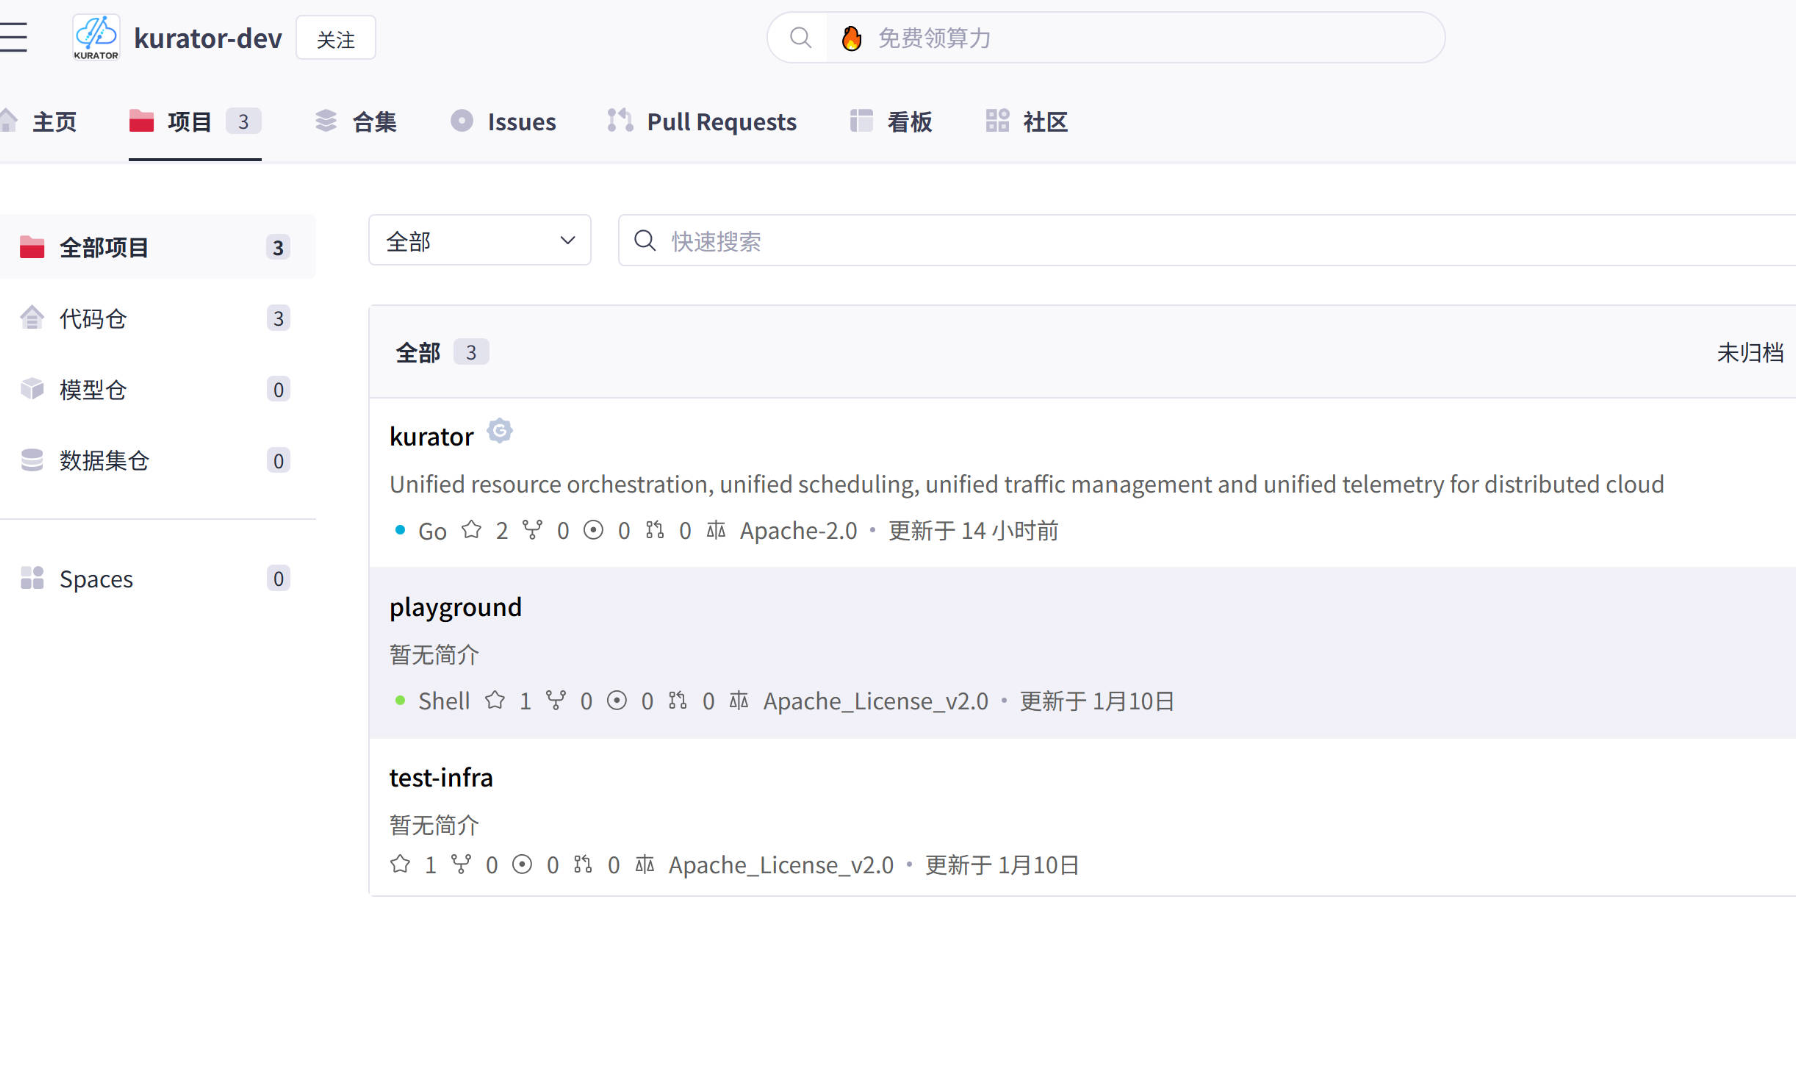
Task: Open the test-infra repository link
Action: coord(441,777)
